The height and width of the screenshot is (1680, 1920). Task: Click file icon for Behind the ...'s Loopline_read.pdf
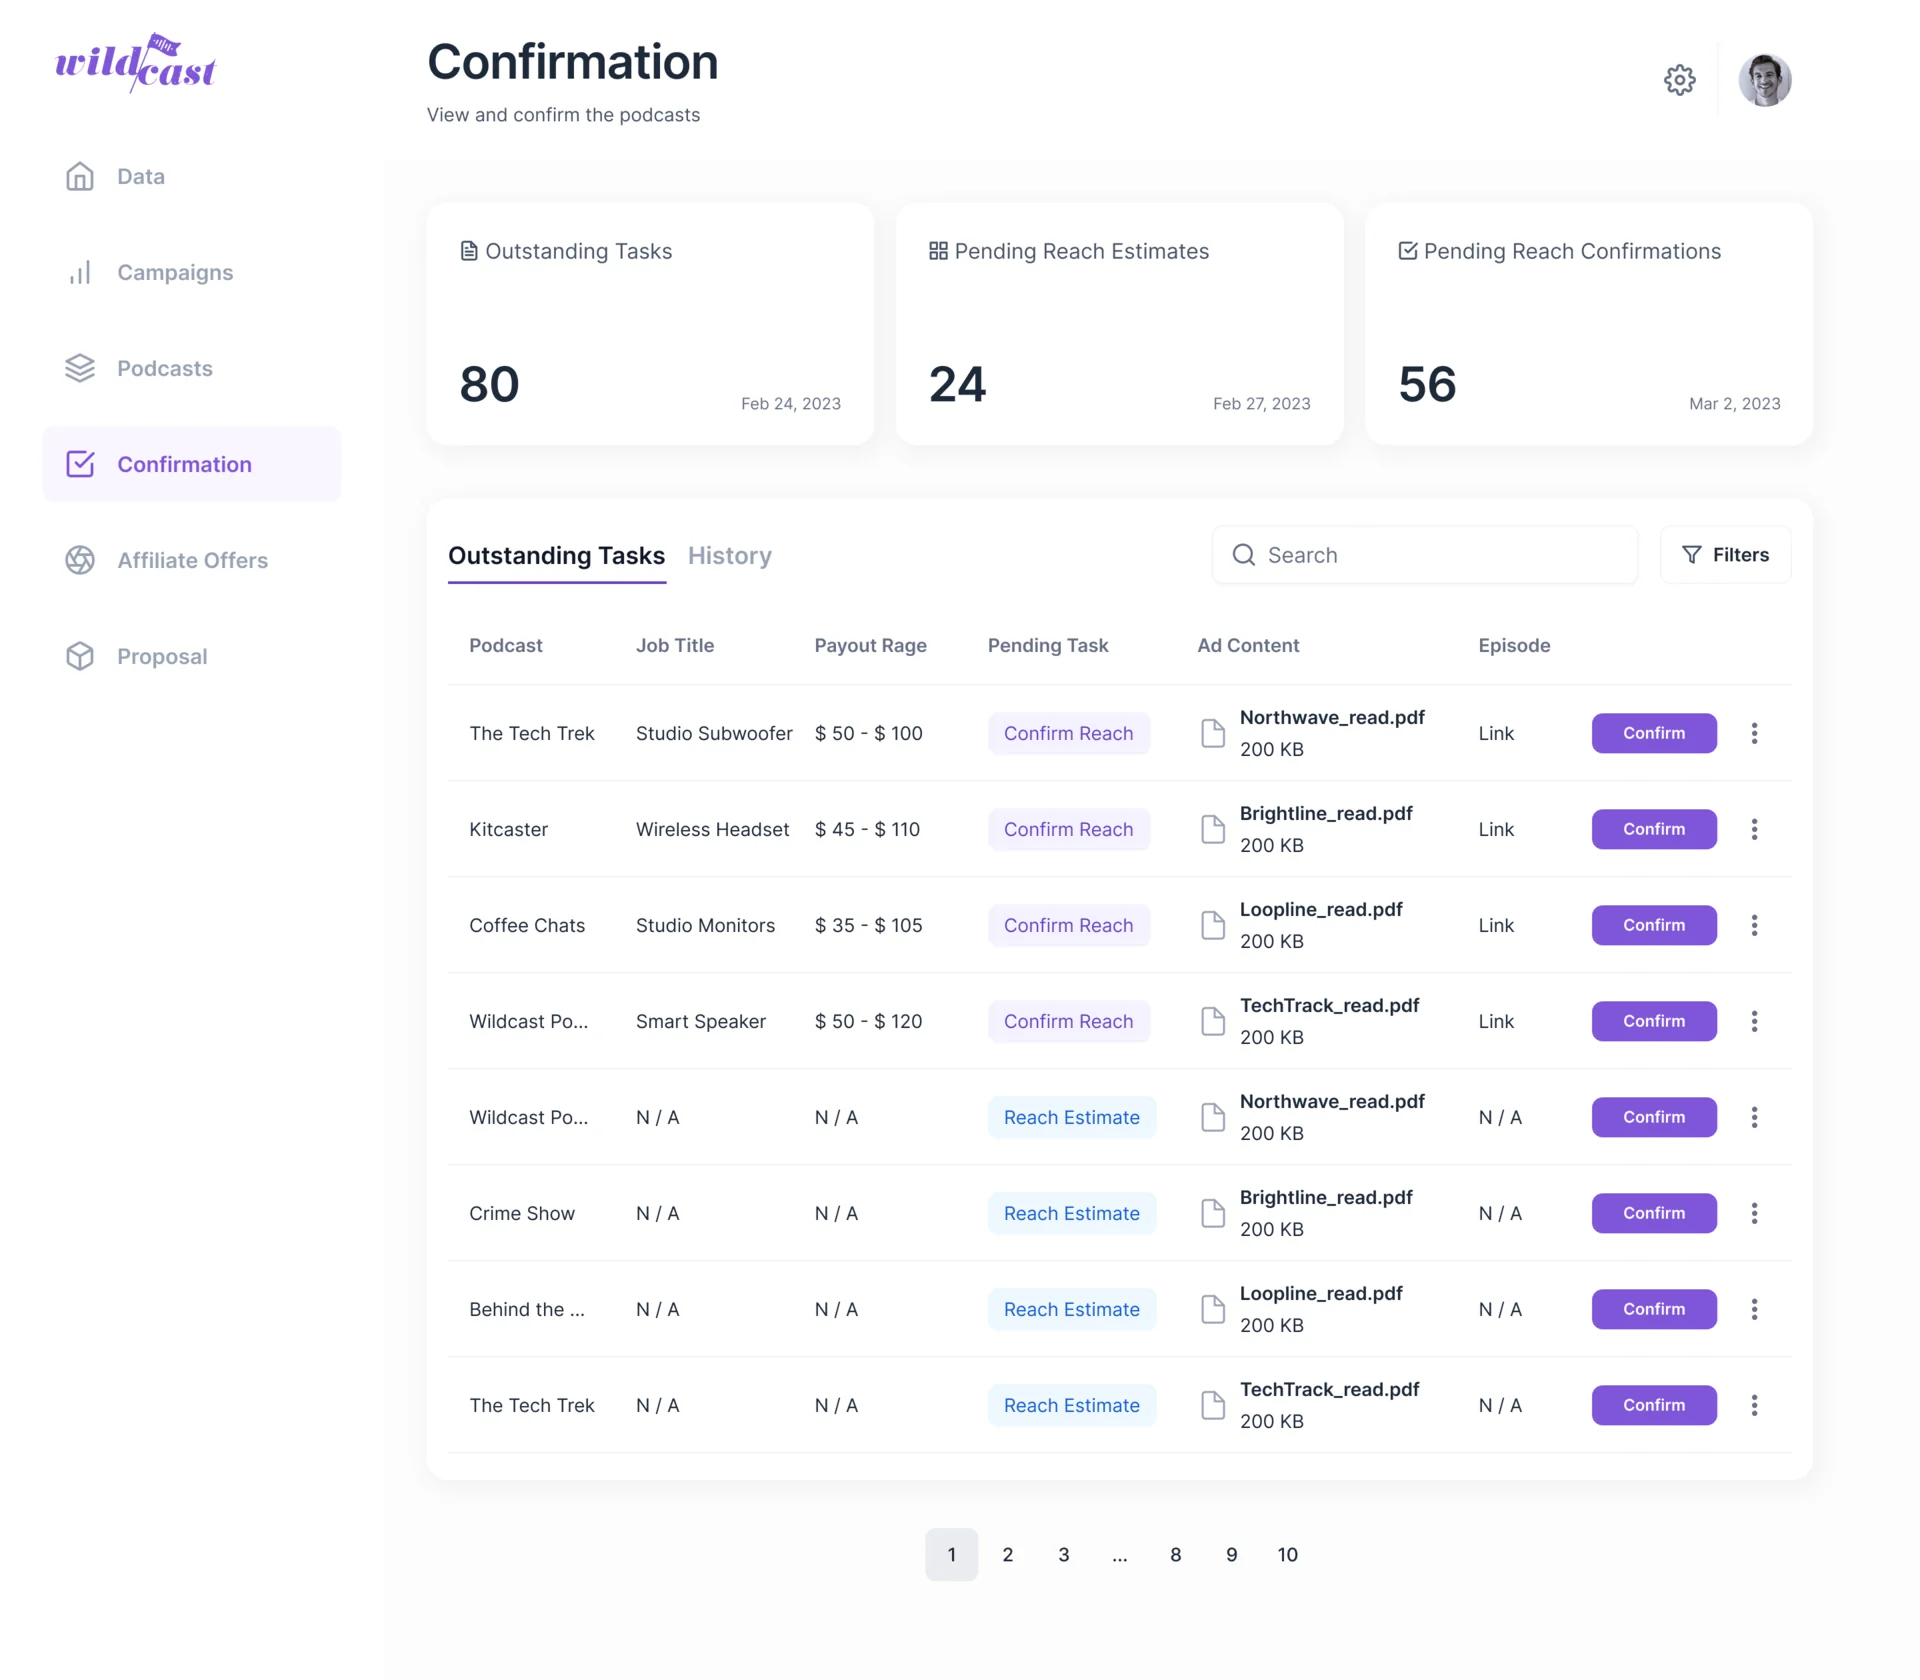1212,1309
